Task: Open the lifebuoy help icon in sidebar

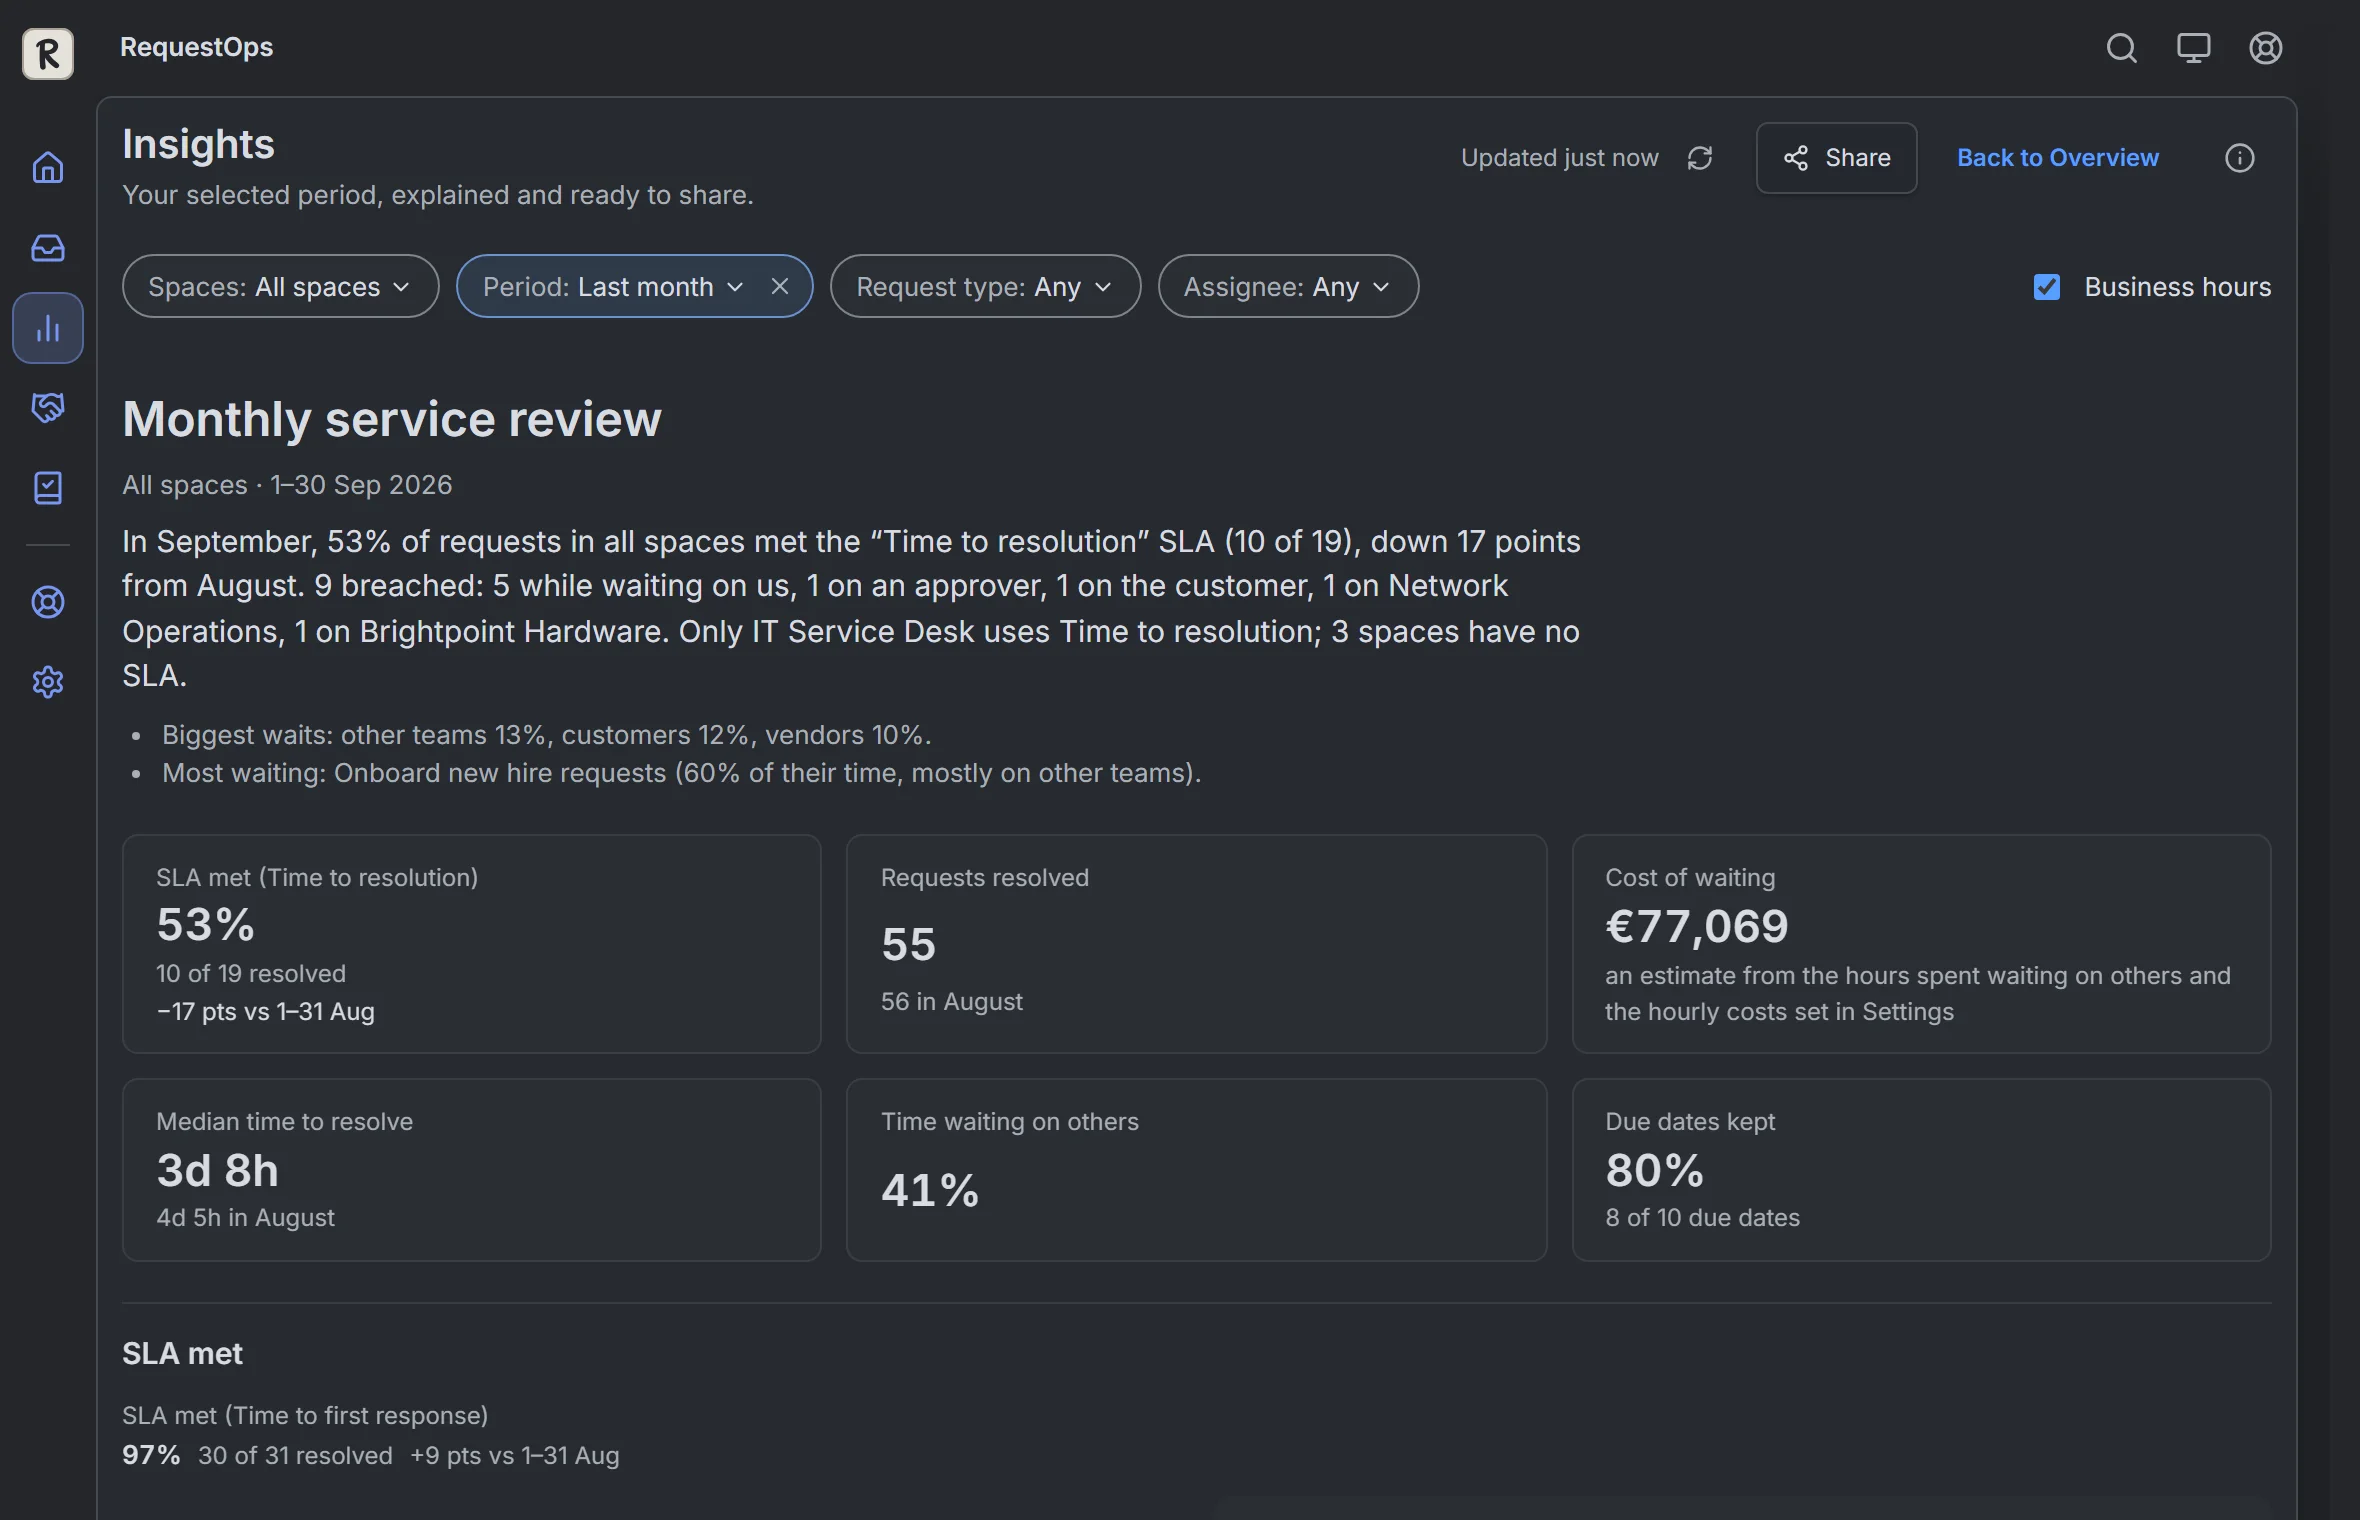Action: 48,602
